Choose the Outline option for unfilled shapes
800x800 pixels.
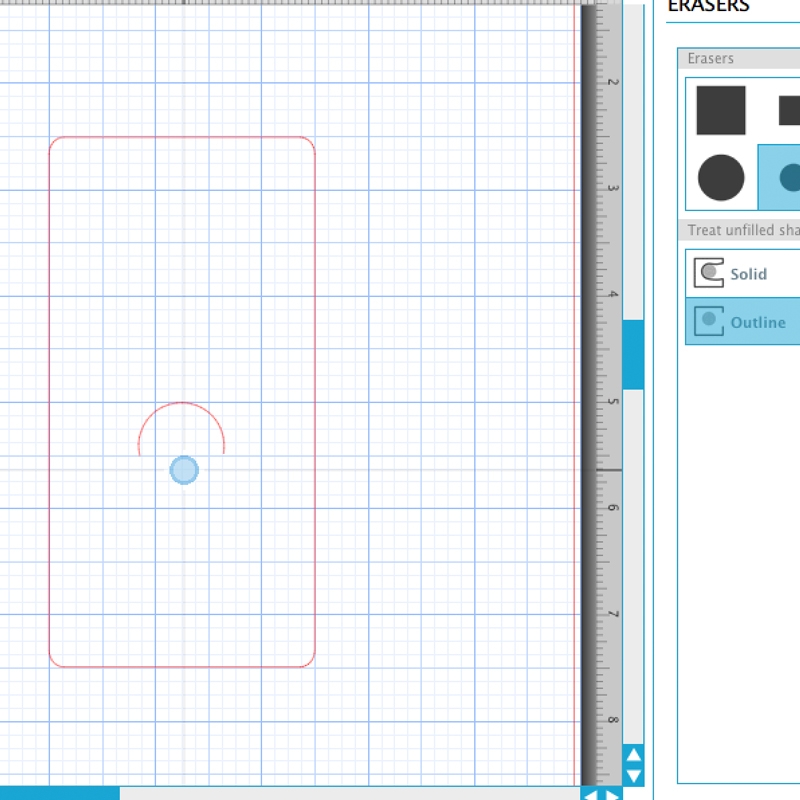pyautogui.click(x=742, y=322)
